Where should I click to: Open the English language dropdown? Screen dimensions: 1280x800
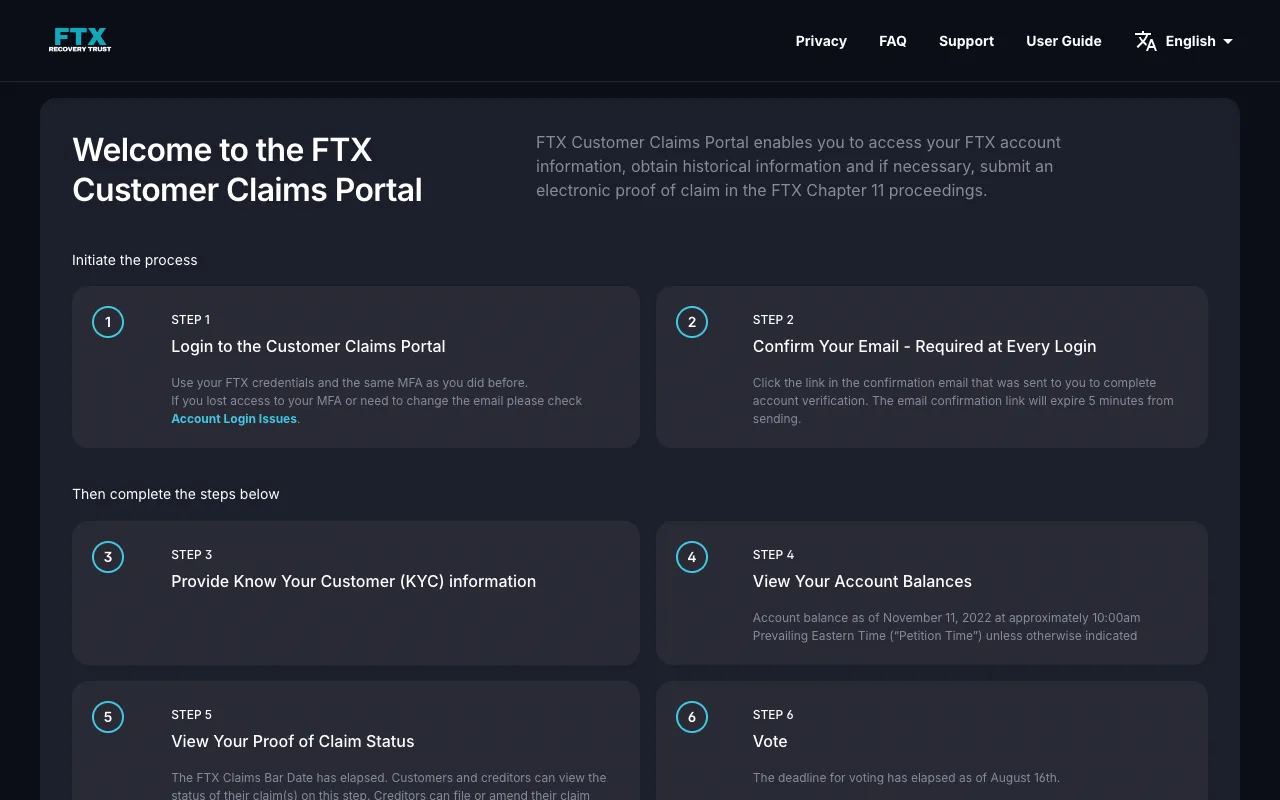[x=1190, y=41]
